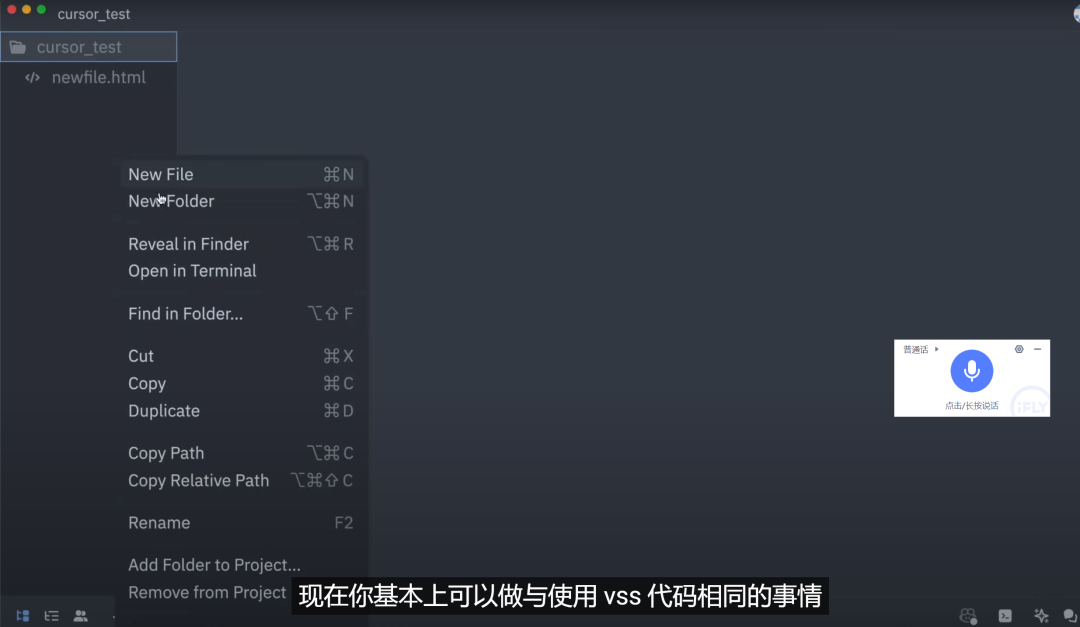Expand the 普通话 language dropdown
The height and width of the screenshot is (627, 1080).
click(921, 349)
